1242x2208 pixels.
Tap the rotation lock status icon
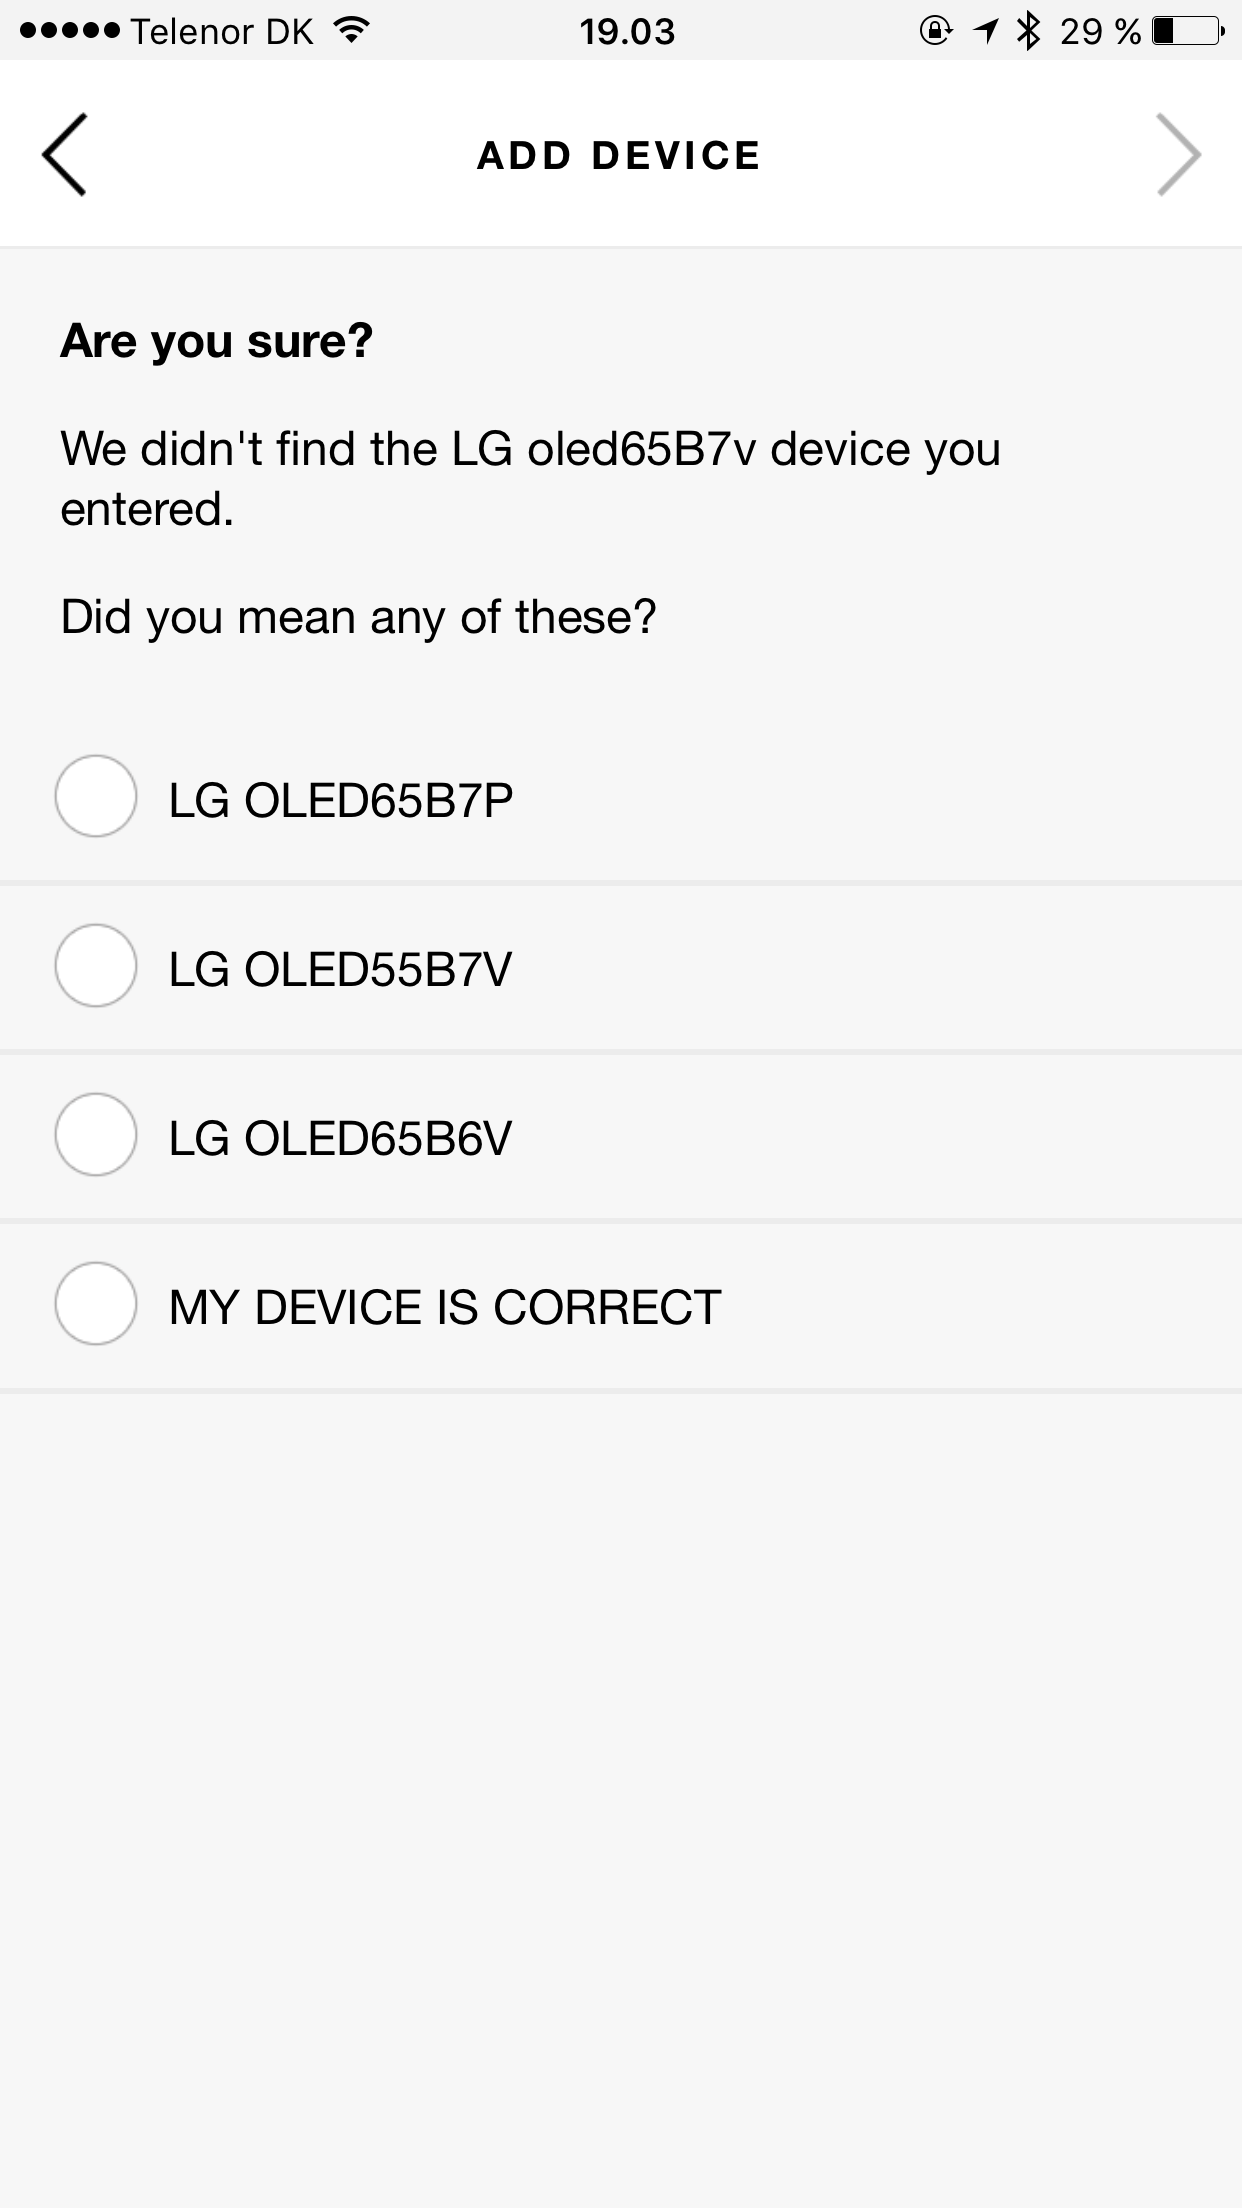click(935, 31)
